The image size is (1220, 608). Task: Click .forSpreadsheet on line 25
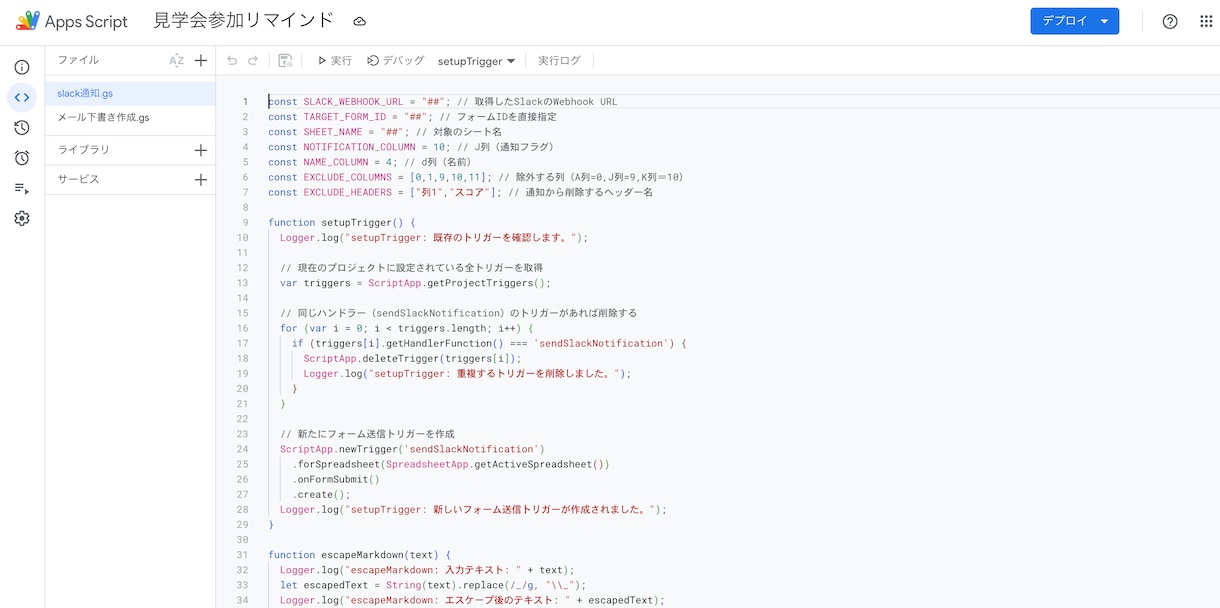(338, 464)
